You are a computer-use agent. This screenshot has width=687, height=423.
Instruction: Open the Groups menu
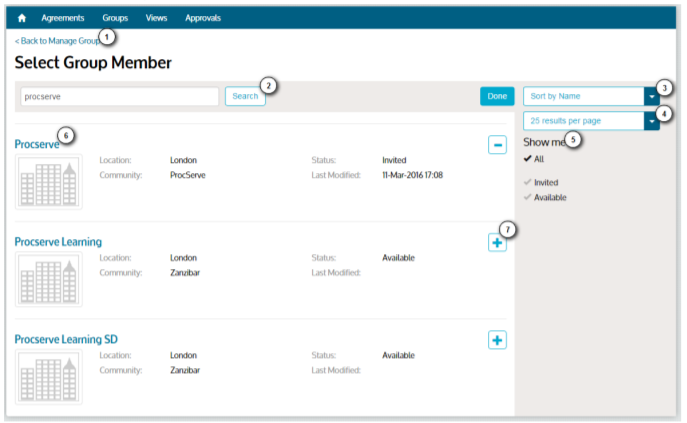[115, 18]
